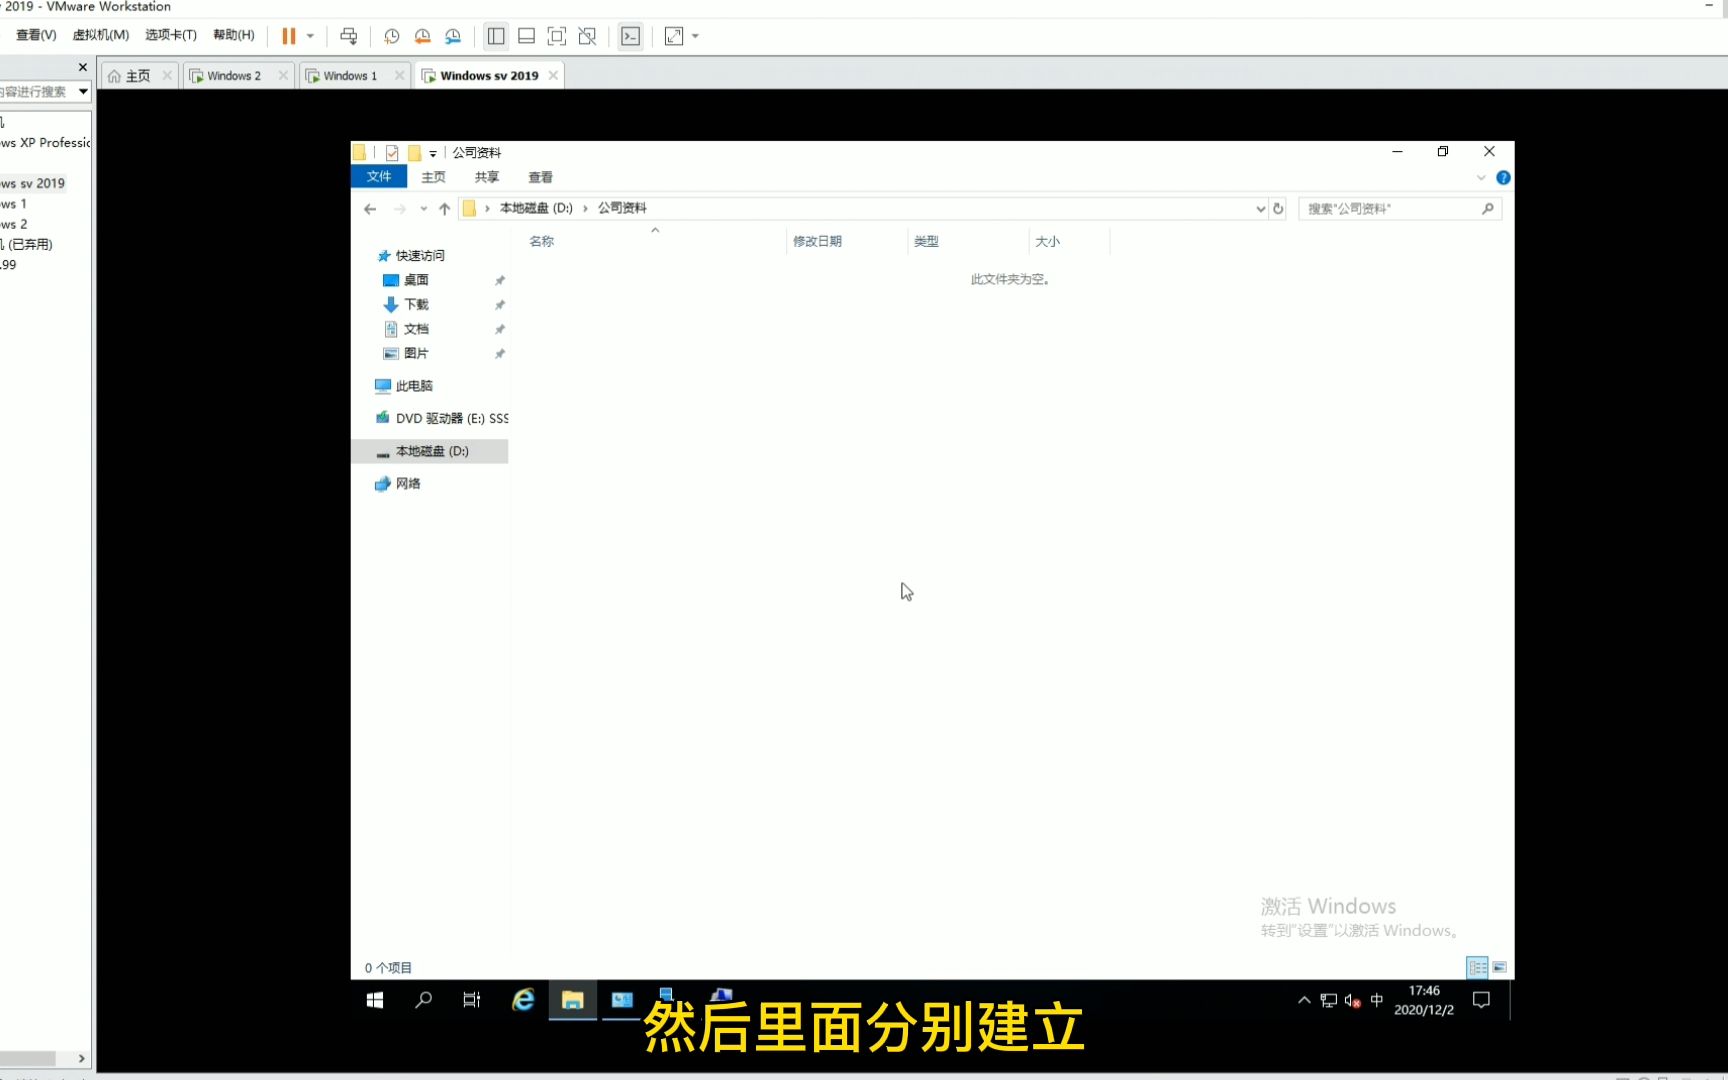Select 此电脑 in the navigation pane
Image resolution: width=1728 pixels, height=1080 pixels.
click(x=414, y=386)
